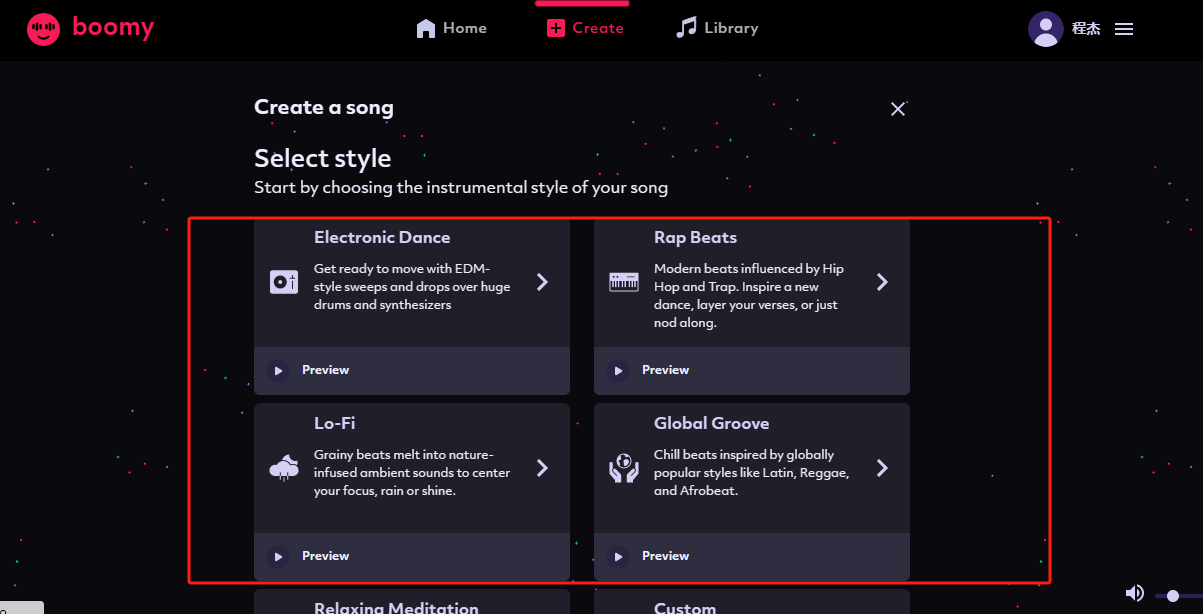Click the user profile avatar icon

click(1045, 29)
